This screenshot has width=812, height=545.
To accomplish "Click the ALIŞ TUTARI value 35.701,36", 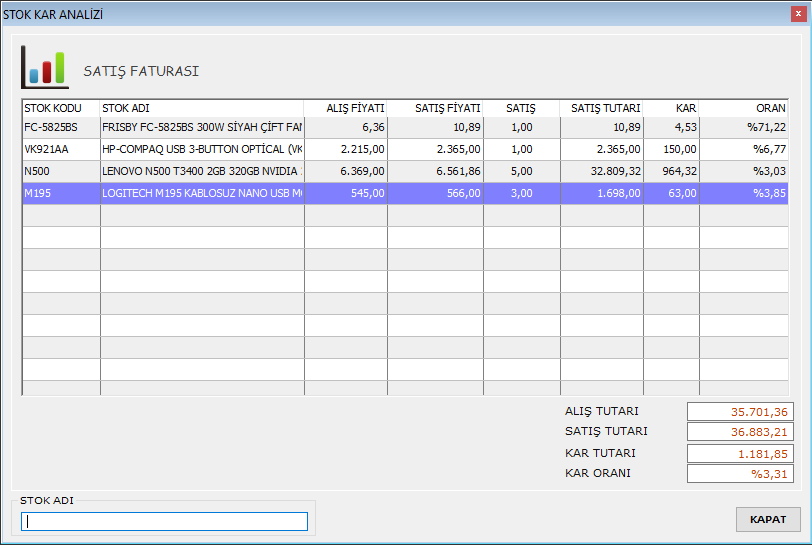I will [x=740, y=412].
